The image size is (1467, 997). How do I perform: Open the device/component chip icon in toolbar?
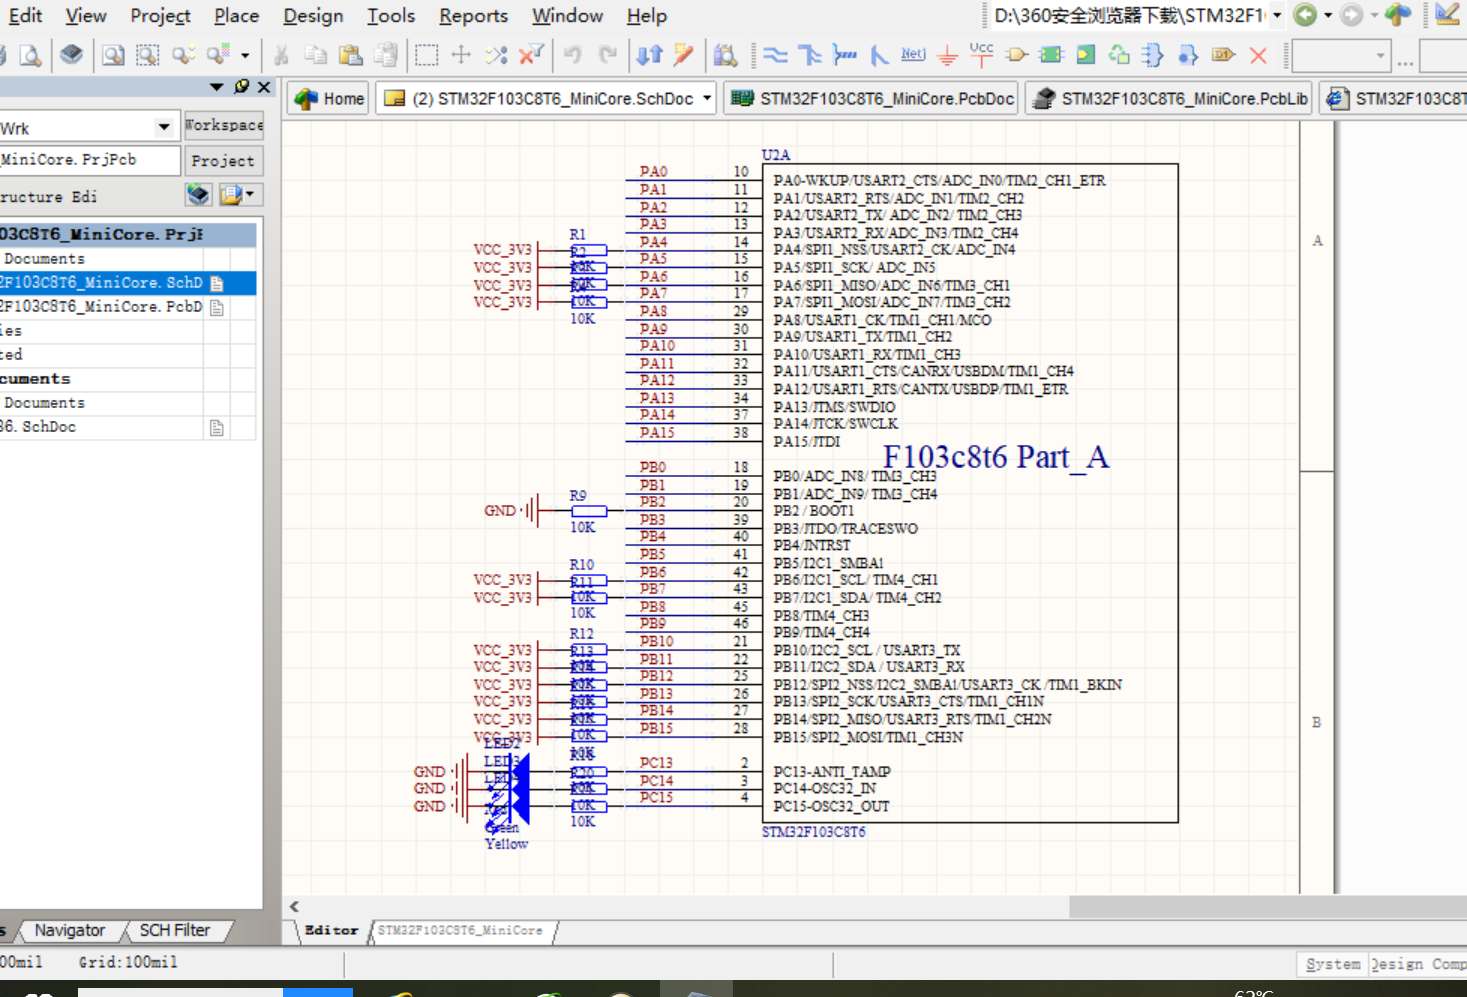[71, 55]
